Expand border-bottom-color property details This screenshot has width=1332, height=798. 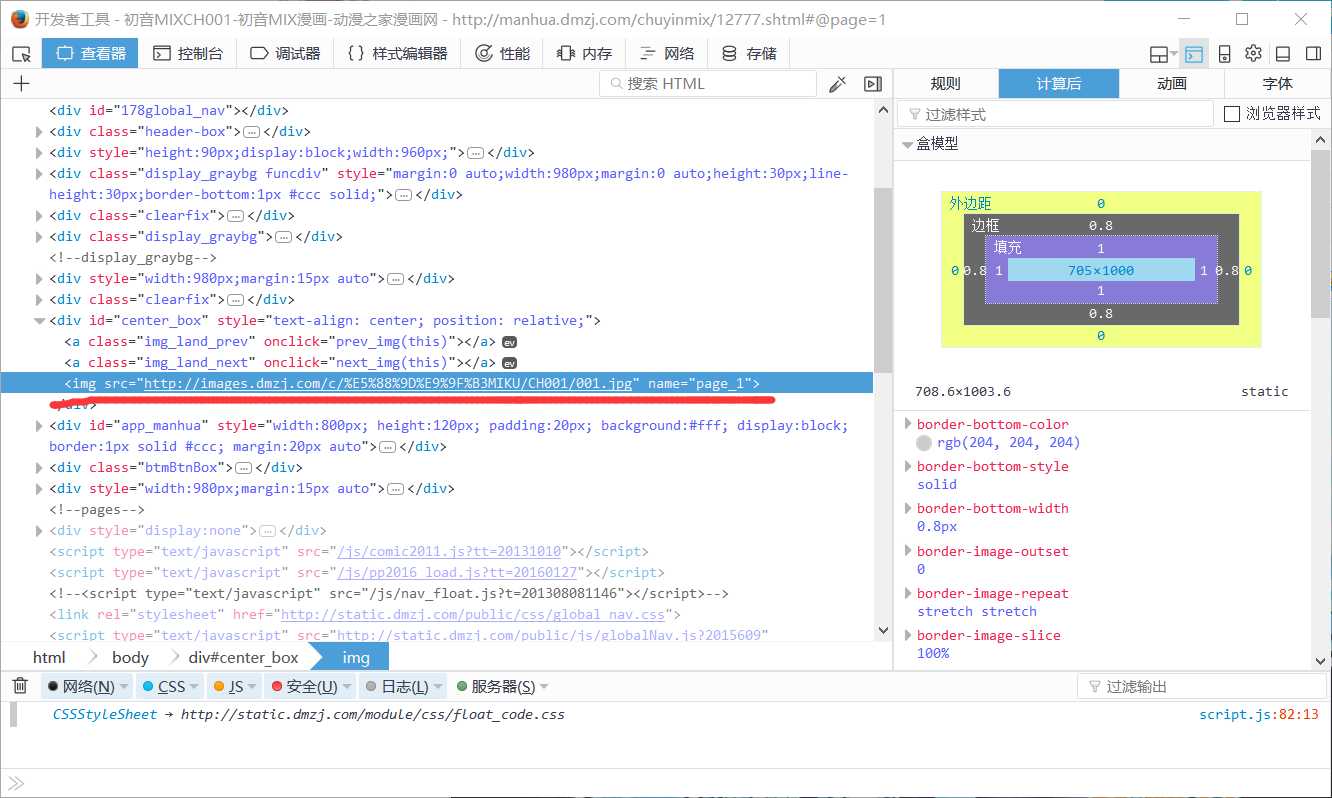tap(908, 425)
